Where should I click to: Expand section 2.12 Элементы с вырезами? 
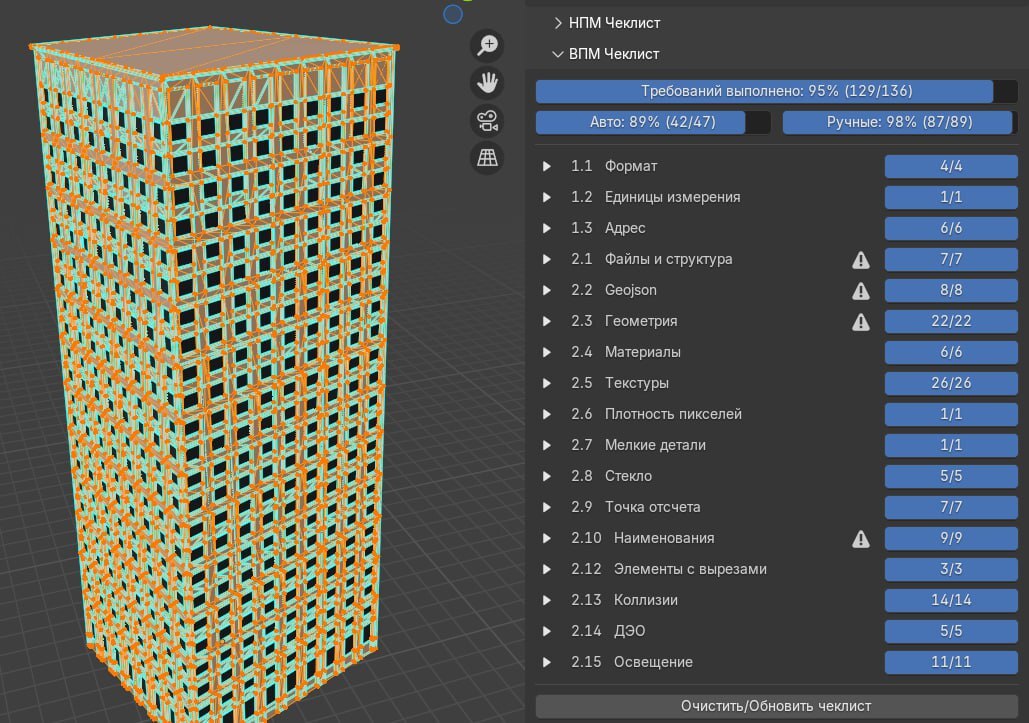coord(547,569)
